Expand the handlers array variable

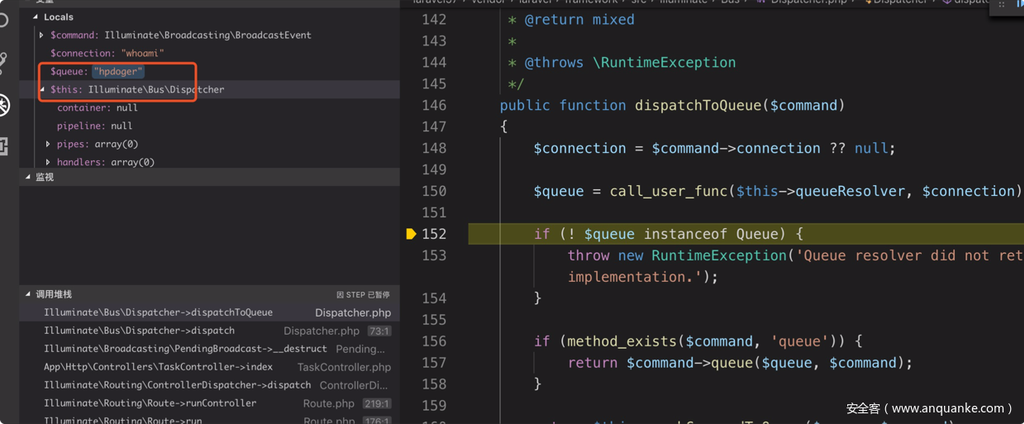tap(48, 162)
